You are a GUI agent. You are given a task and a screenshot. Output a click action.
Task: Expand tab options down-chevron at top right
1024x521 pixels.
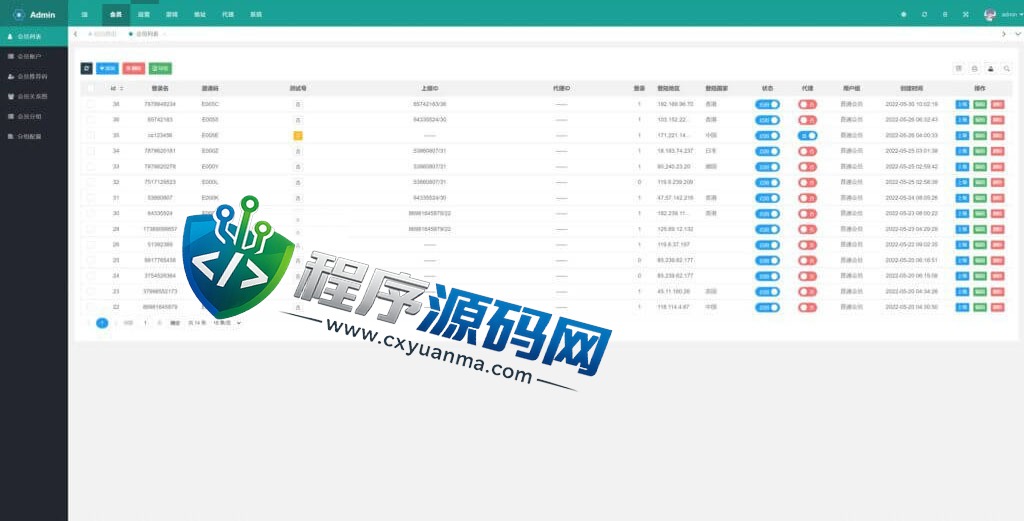[1018, 33]
